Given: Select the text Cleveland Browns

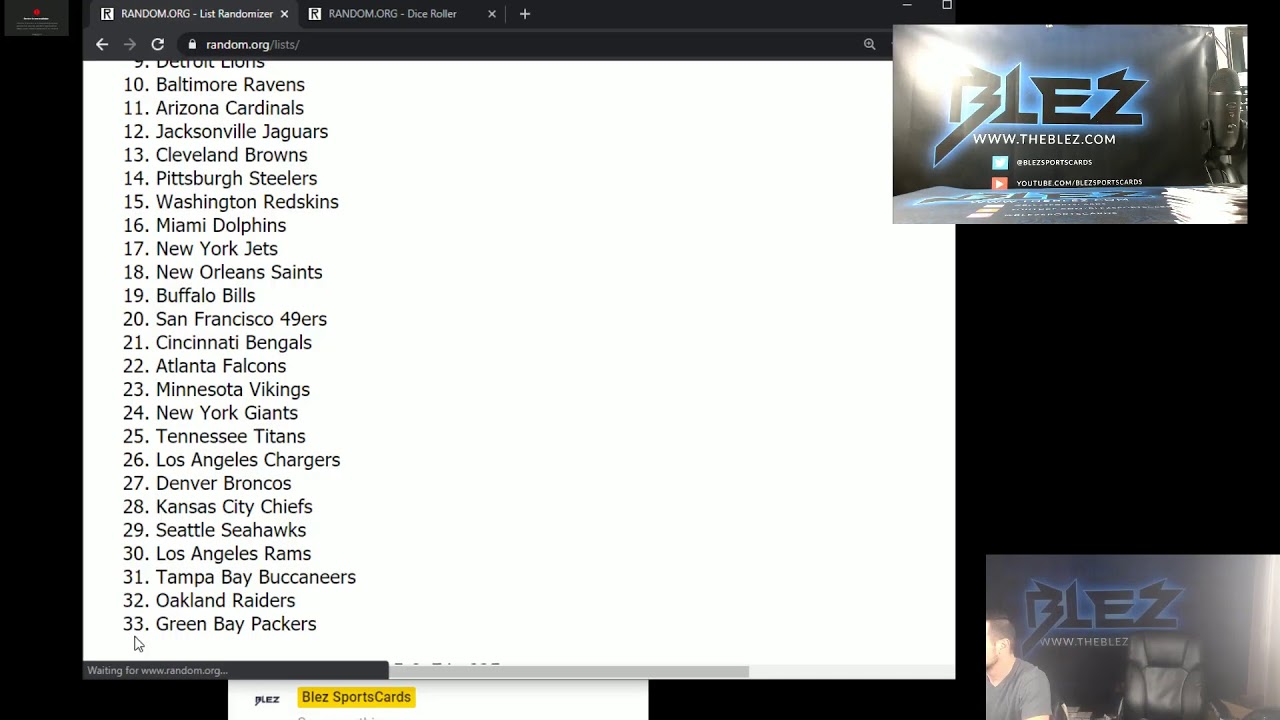Looking at the screenshot, I should coord(232,155).
